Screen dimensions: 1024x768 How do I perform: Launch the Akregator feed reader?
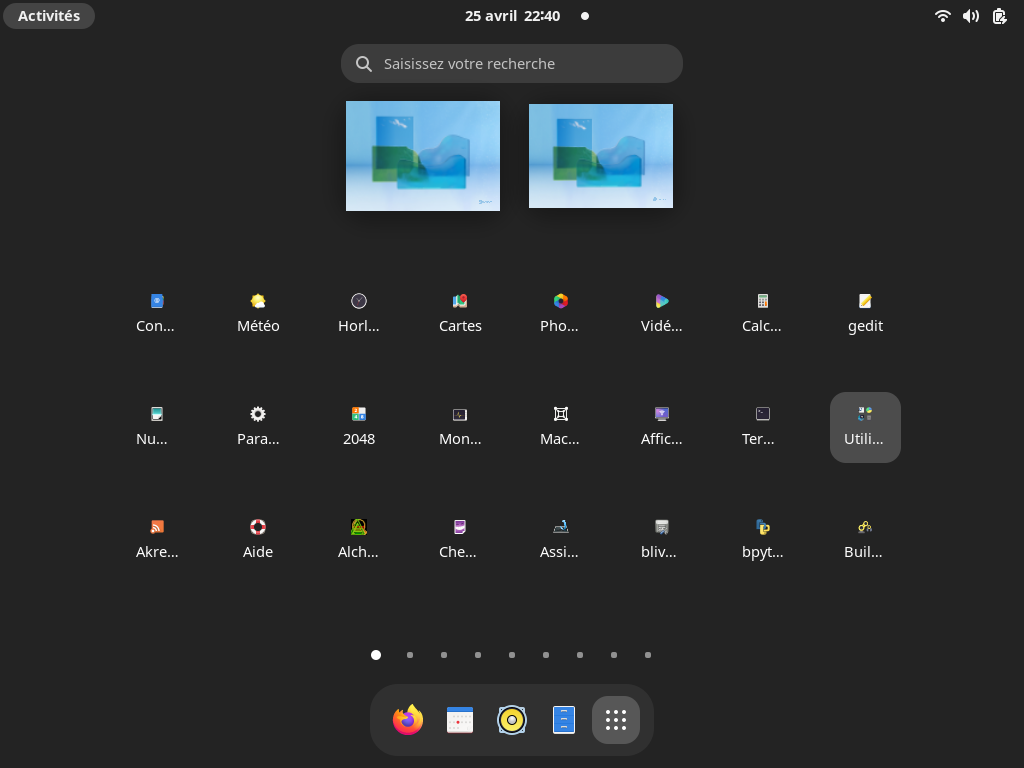coord(157,527)
